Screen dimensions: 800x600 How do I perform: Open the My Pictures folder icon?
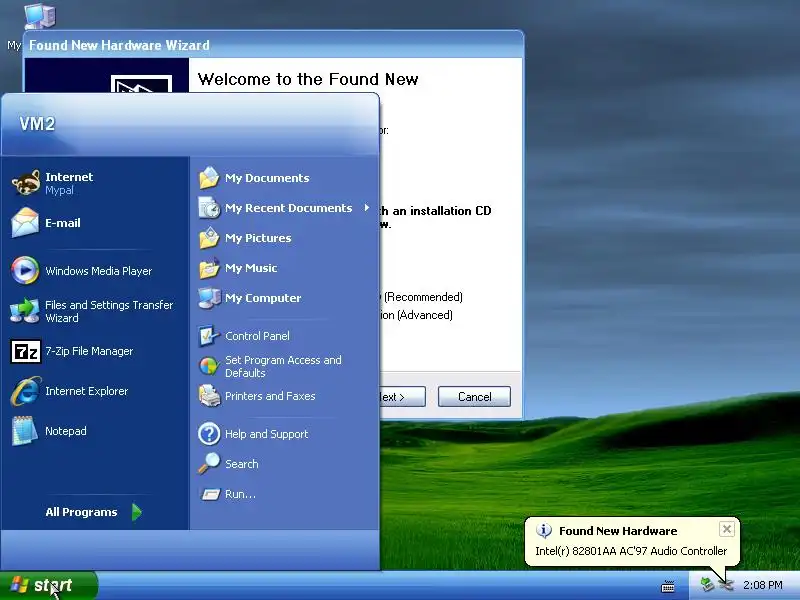[x=209, y=238]
